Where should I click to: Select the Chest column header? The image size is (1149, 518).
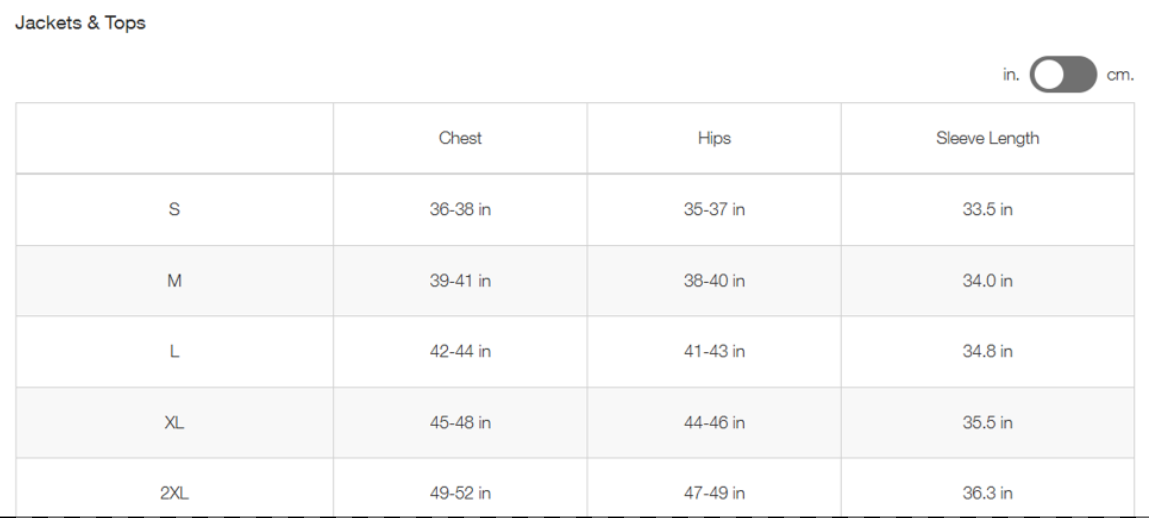[460, 138]
